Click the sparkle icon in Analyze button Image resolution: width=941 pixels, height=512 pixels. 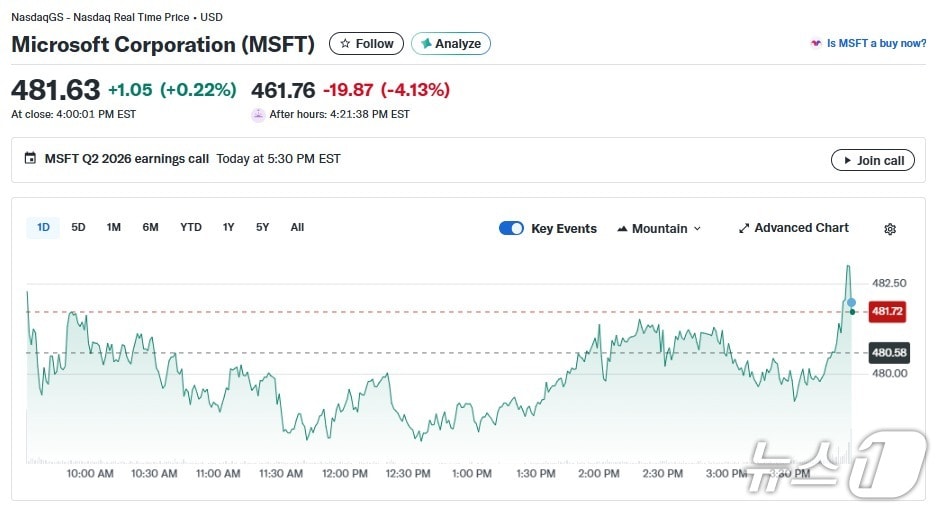pos(426,44)
